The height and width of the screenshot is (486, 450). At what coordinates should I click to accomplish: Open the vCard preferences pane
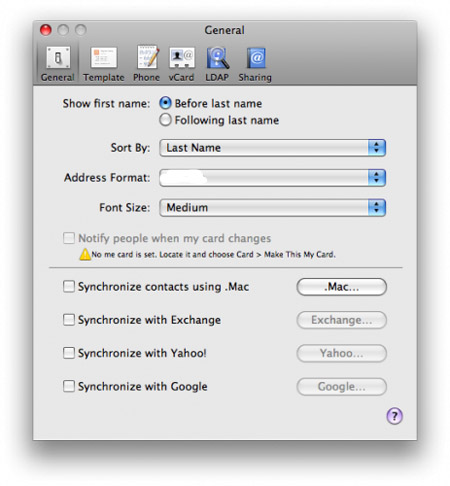181,64
